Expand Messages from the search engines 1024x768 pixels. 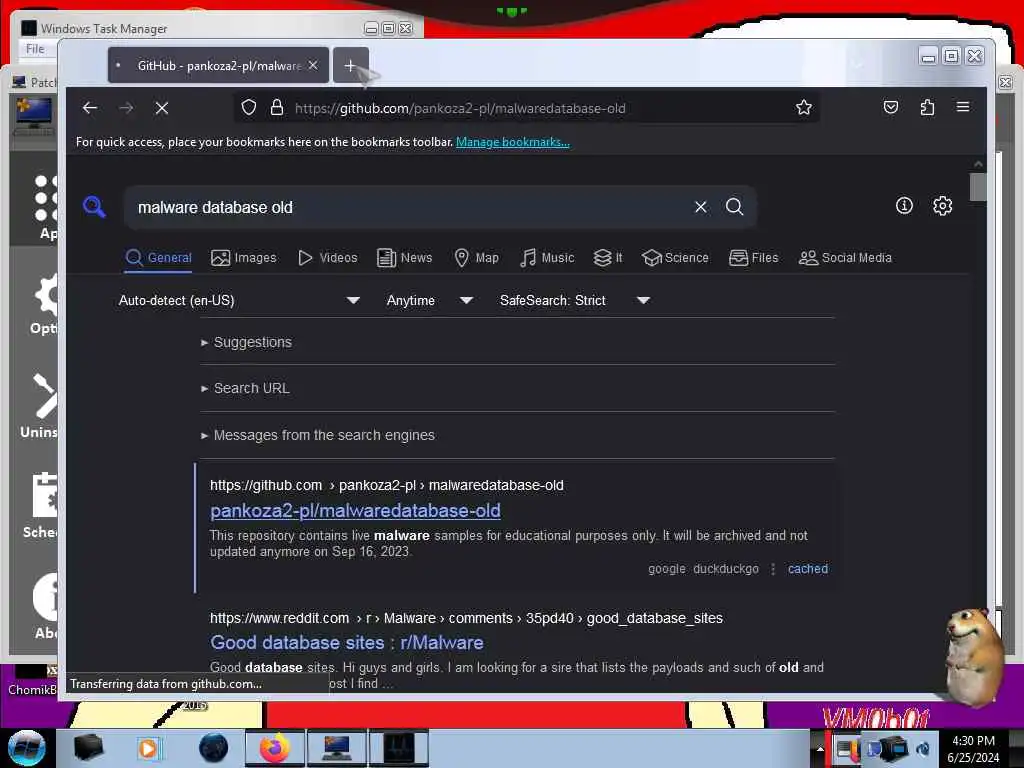318,435
